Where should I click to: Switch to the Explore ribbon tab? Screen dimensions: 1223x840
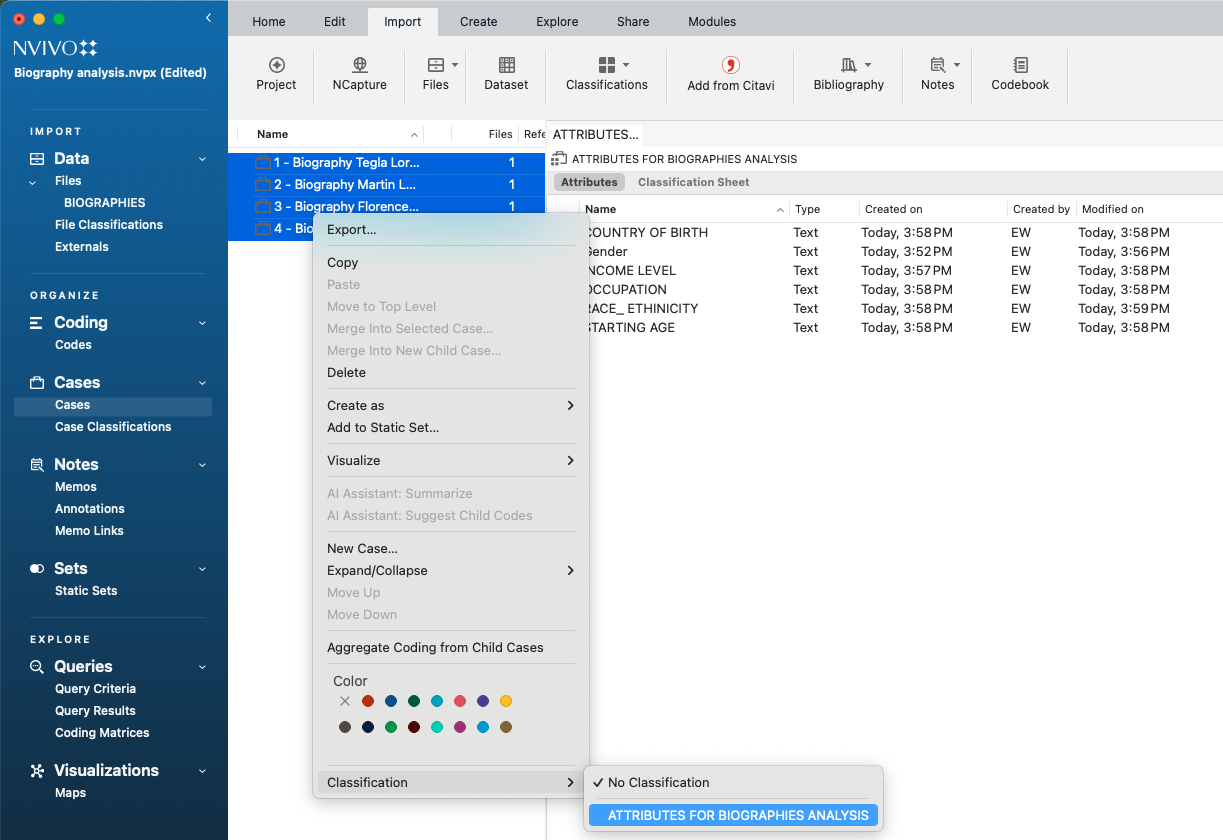point(556,22)
